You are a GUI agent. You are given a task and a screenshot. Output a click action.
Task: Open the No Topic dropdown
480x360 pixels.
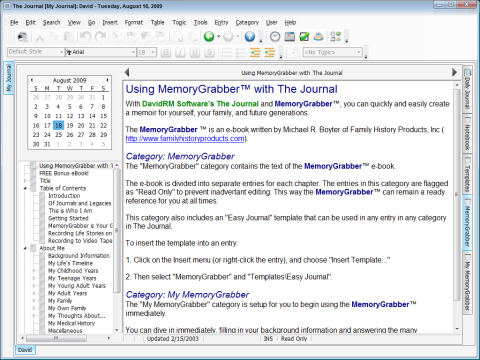(332, 52)
